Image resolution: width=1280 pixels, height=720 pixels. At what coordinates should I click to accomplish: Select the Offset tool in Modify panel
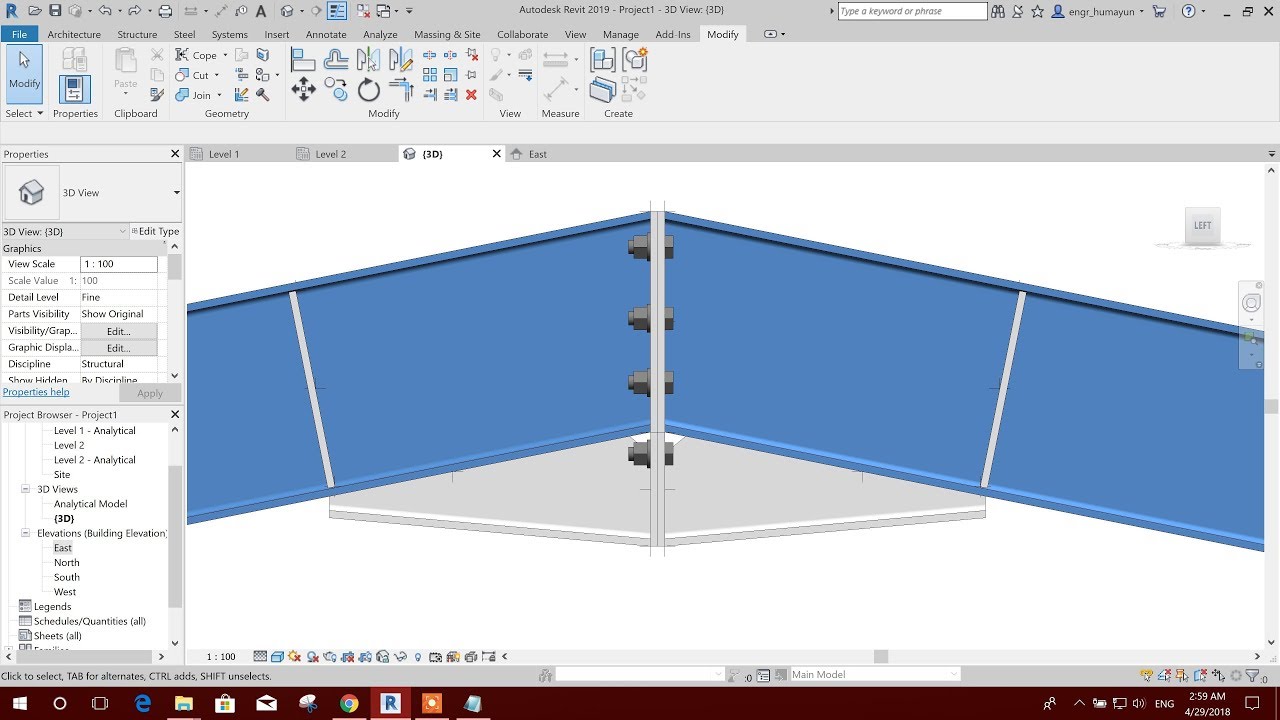click(337, 59)
